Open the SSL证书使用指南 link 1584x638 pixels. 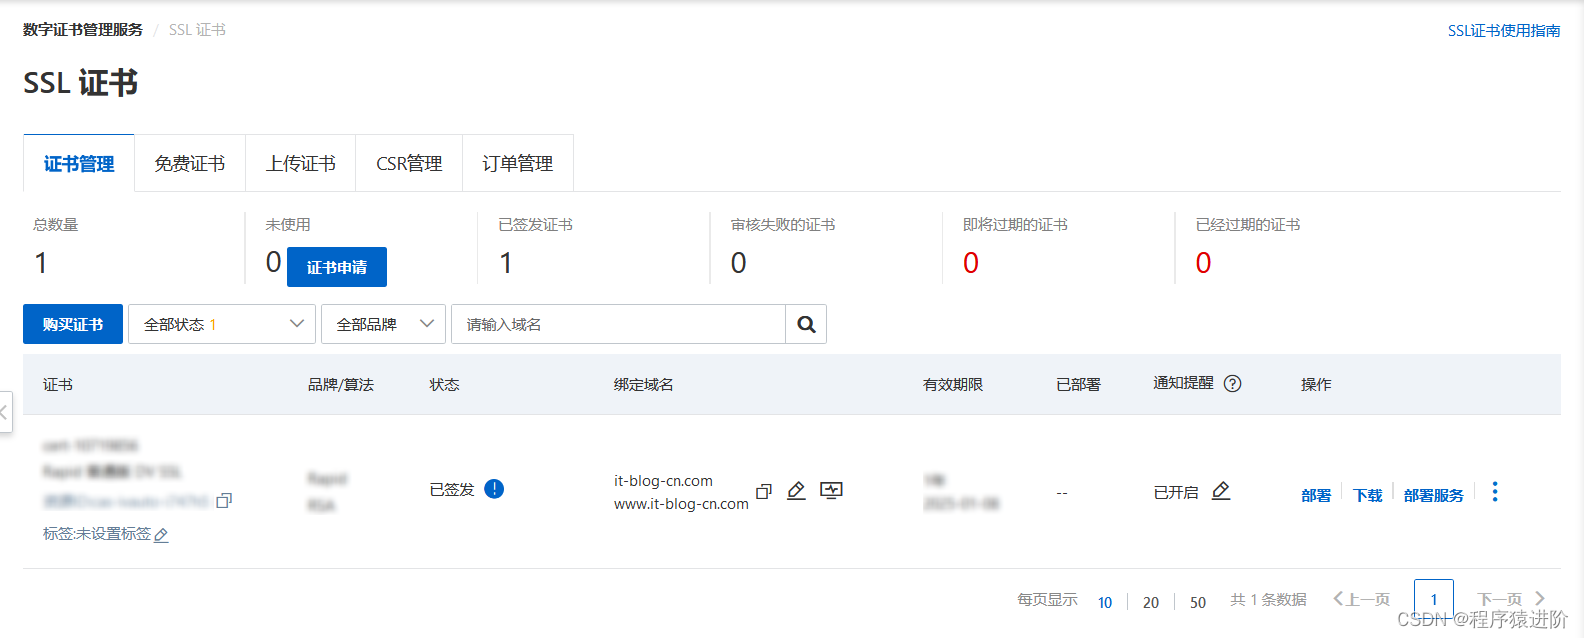point(1503,31)
